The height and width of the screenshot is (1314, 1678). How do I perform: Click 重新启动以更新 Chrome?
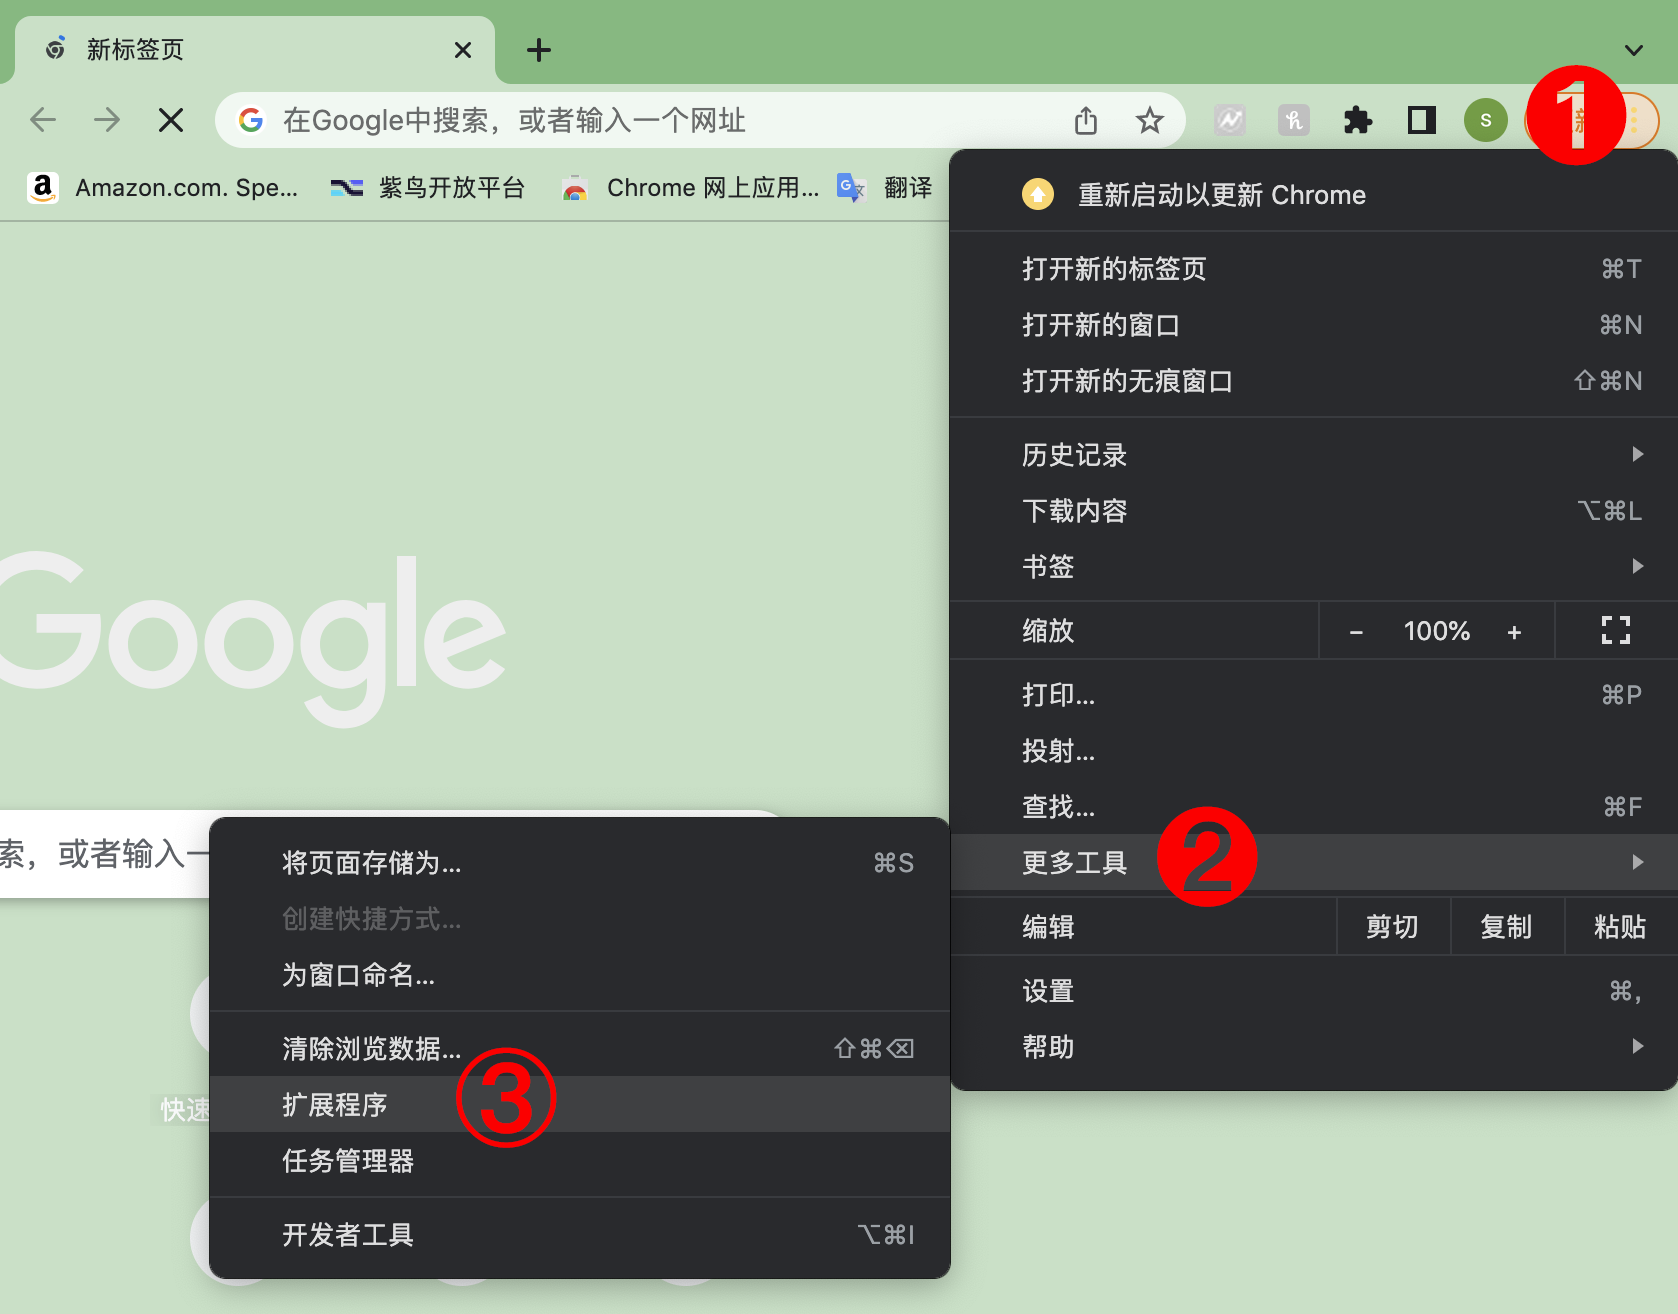tap(1221, 195)
